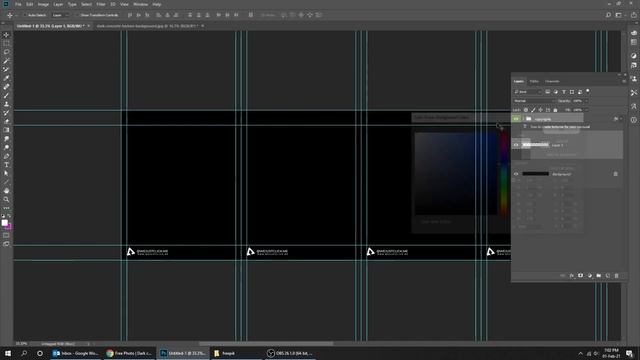
Task: Hide the copyrights group layer
Action: coord(516,119)
